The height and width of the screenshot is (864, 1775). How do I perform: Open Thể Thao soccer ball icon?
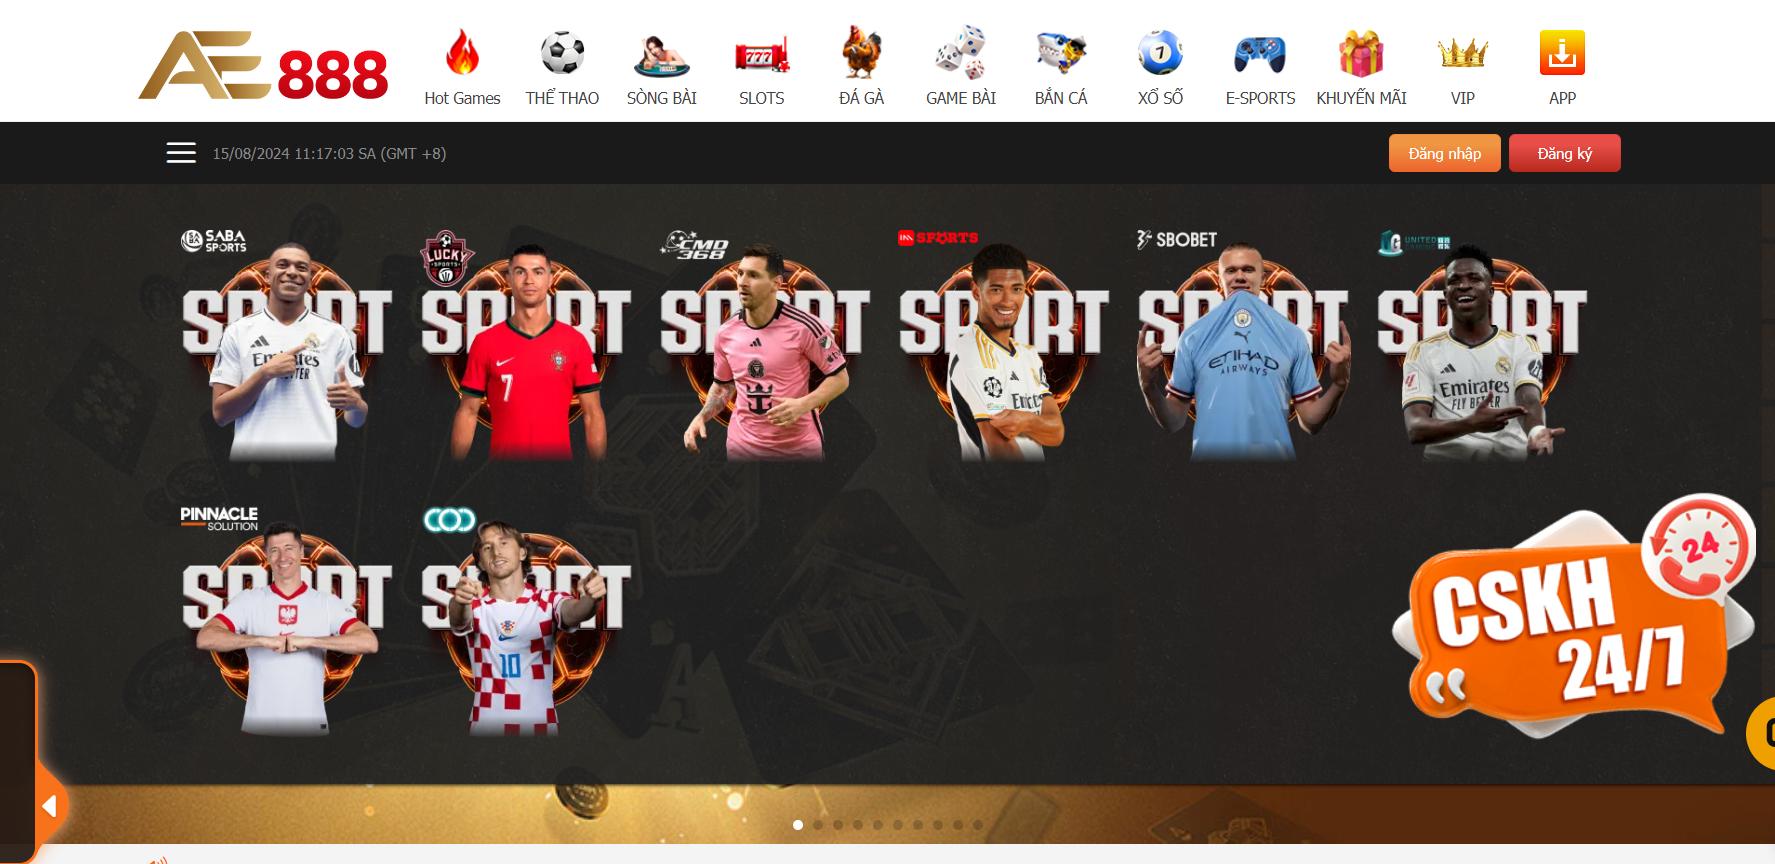tap(562, 53)
